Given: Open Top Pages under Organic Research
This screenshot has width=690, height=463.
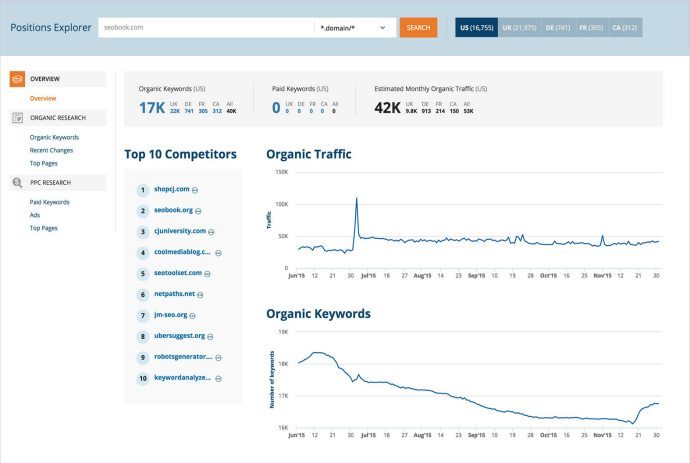Looking at the screenshot, I should coord(44,163).
